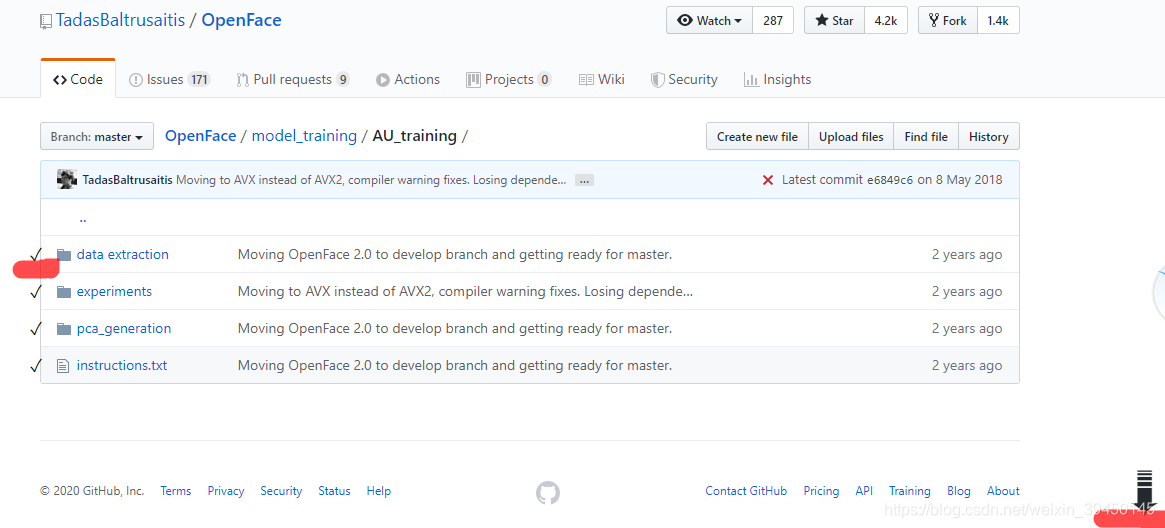The width and height of the screenshot is (1165, 528).
Task: Click the experiments folder icon
Action: pos(64,292)
